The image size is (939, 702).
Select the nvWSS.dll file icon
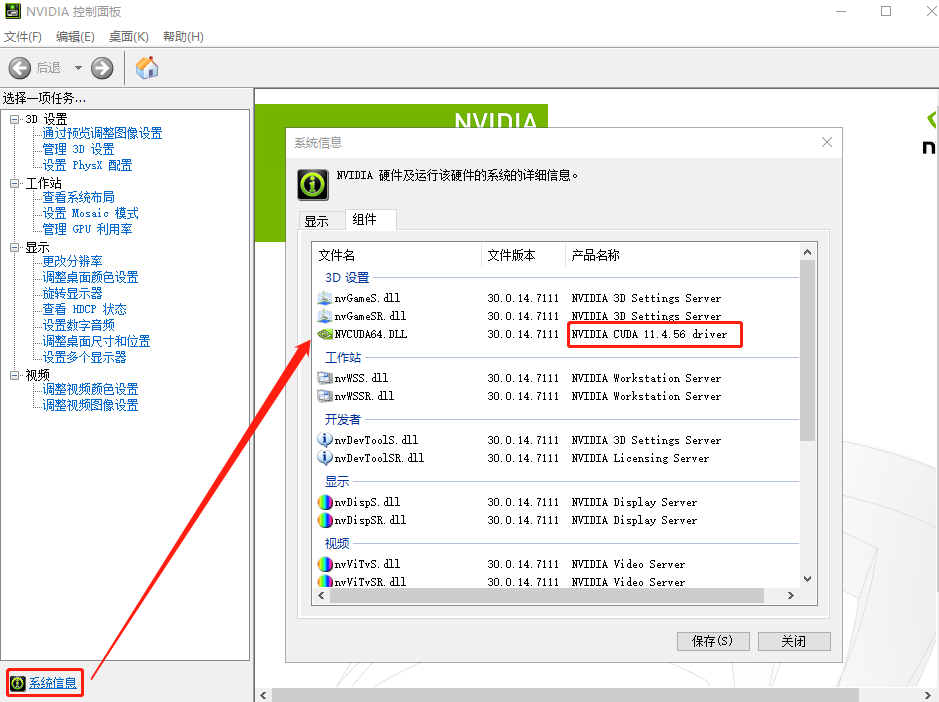pos(325,378)
